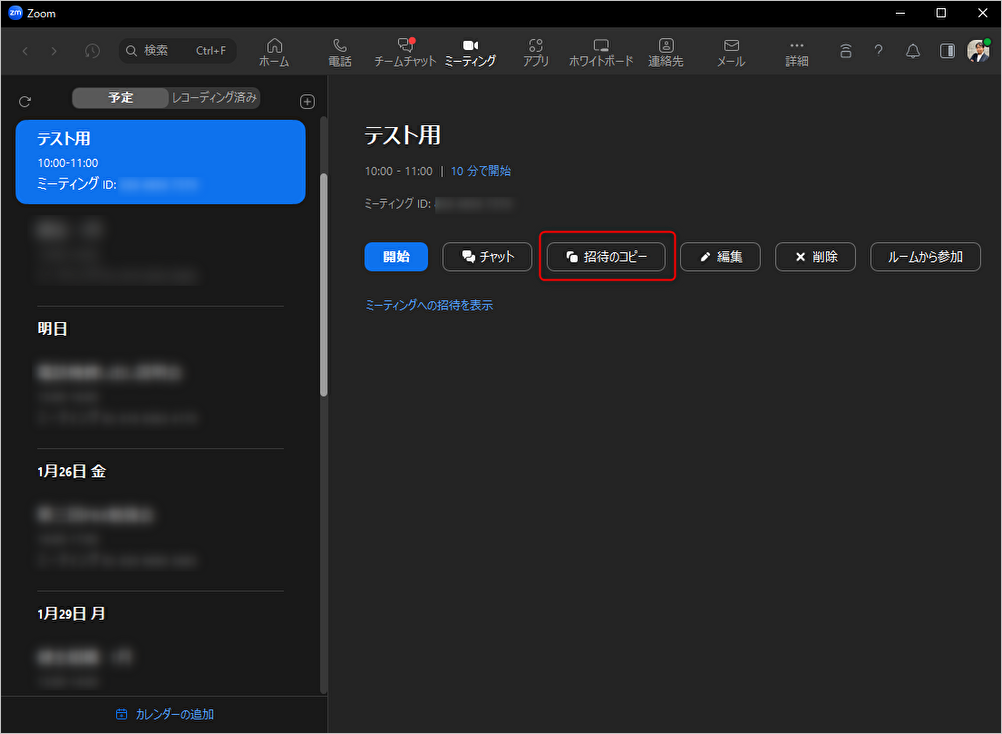Click カレンダーの追加 link
Viewport: 1002px width, 734px height.
coord(165,714)
